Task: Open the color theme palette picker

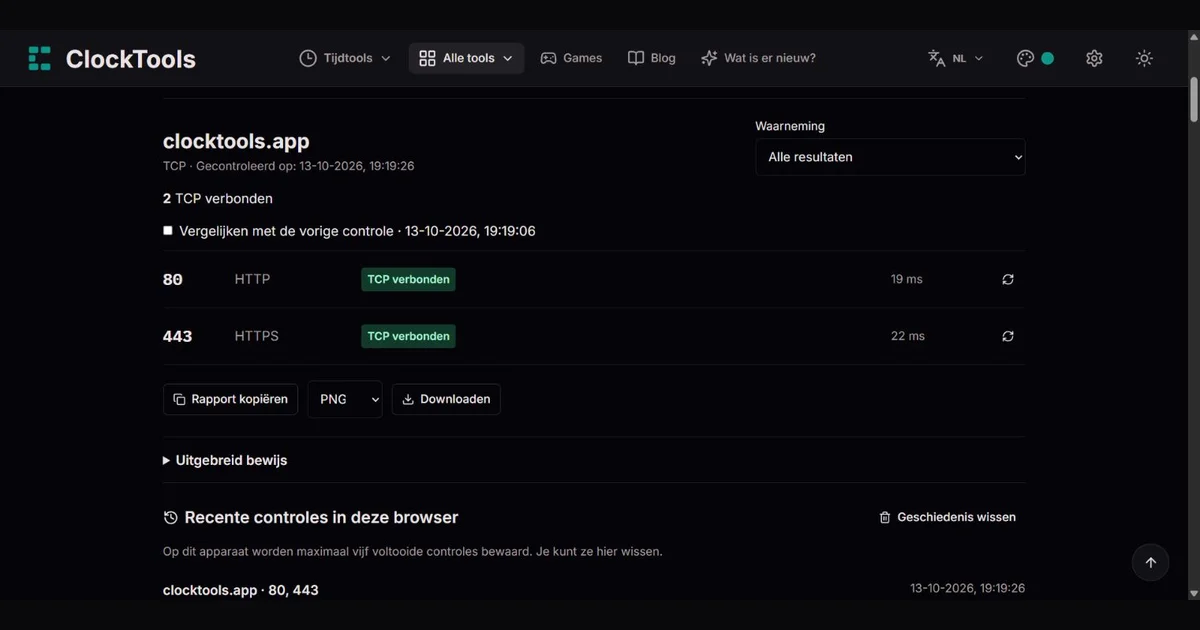Action: click(1035, 58)
